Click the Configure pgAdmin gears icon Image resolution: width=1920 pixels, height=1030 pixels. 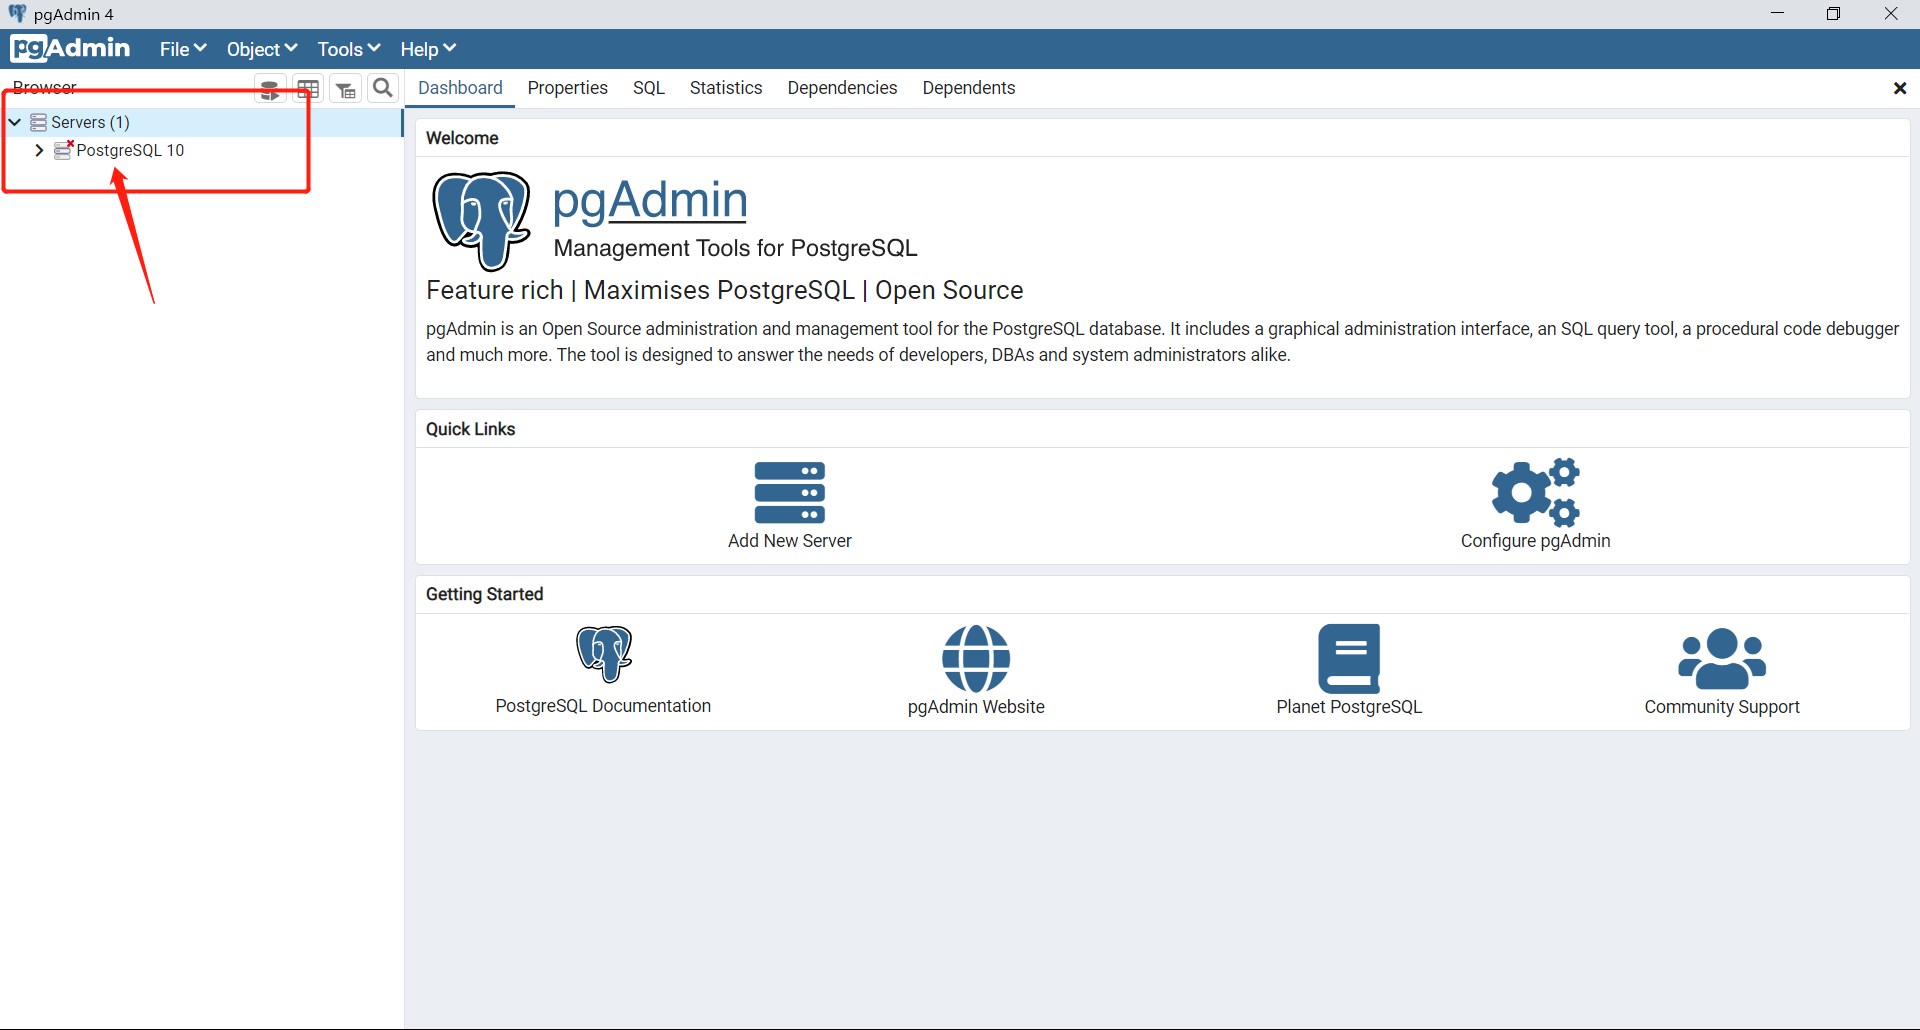point(1535,492)
